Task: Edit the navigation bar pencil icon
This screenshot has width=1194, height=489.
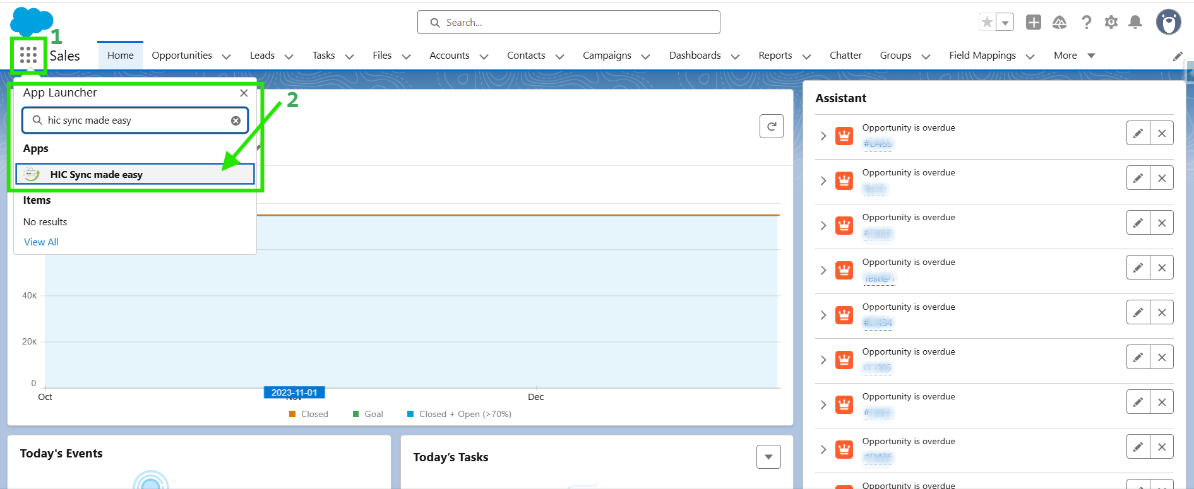Action: tap(1178, 56)
